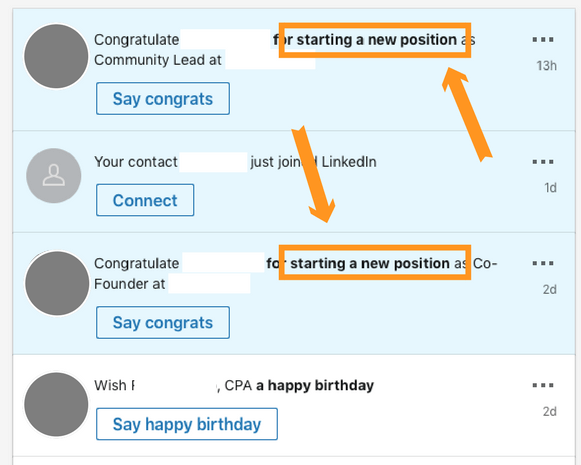
Task: Click Say congrats for Co-Founder position
Action: point(163,322)
